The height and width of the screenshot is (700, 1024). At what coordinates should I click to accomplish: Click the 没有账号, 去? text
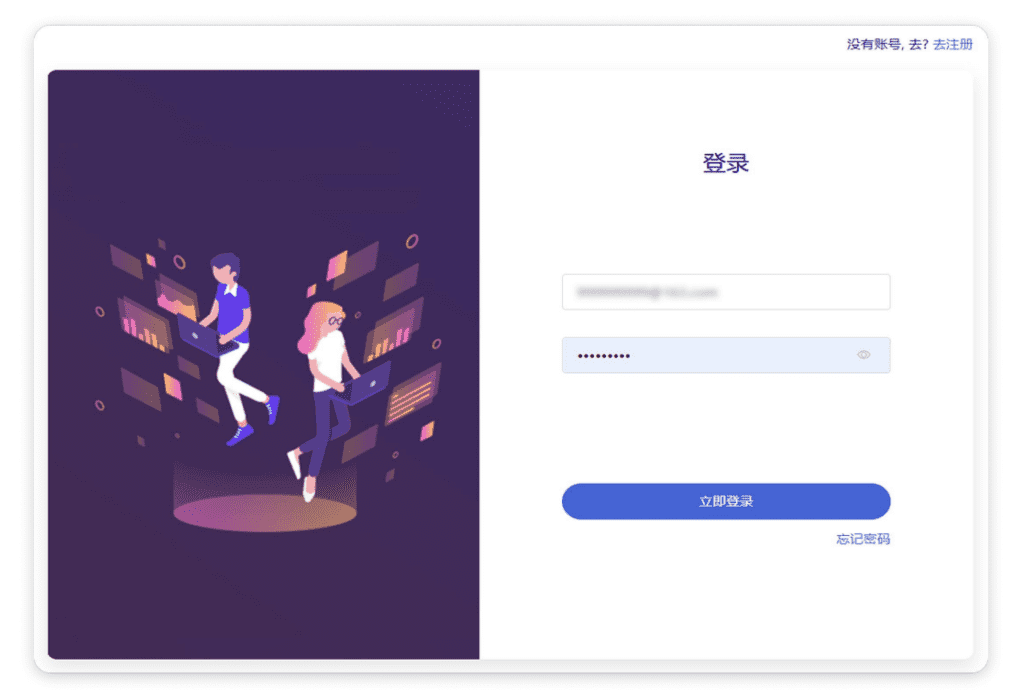coord(888,44)
